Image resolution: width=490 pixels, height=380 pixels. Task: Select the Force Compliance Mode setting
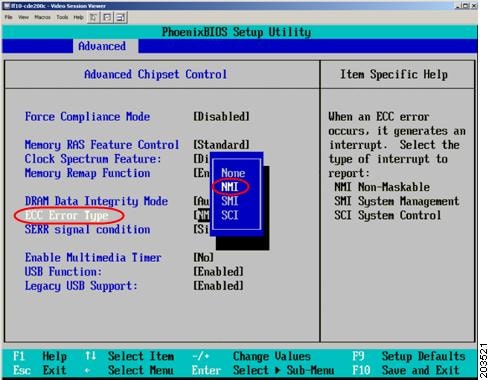click(x=87, y=117)
